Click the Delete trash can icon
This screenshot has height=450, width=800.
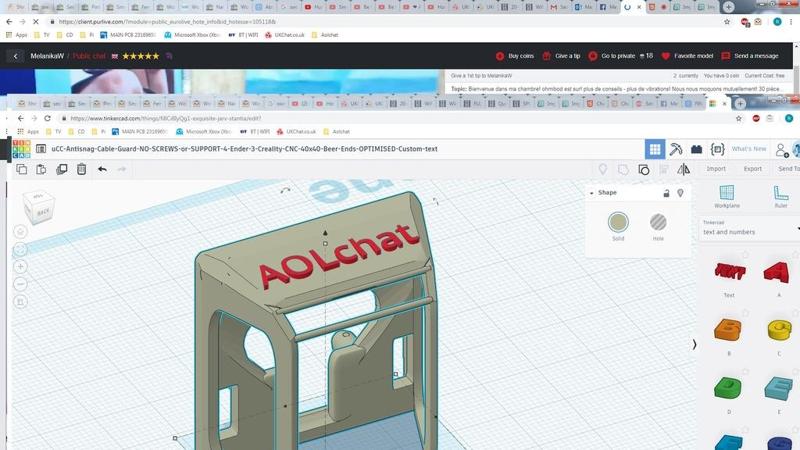[82, 169]
